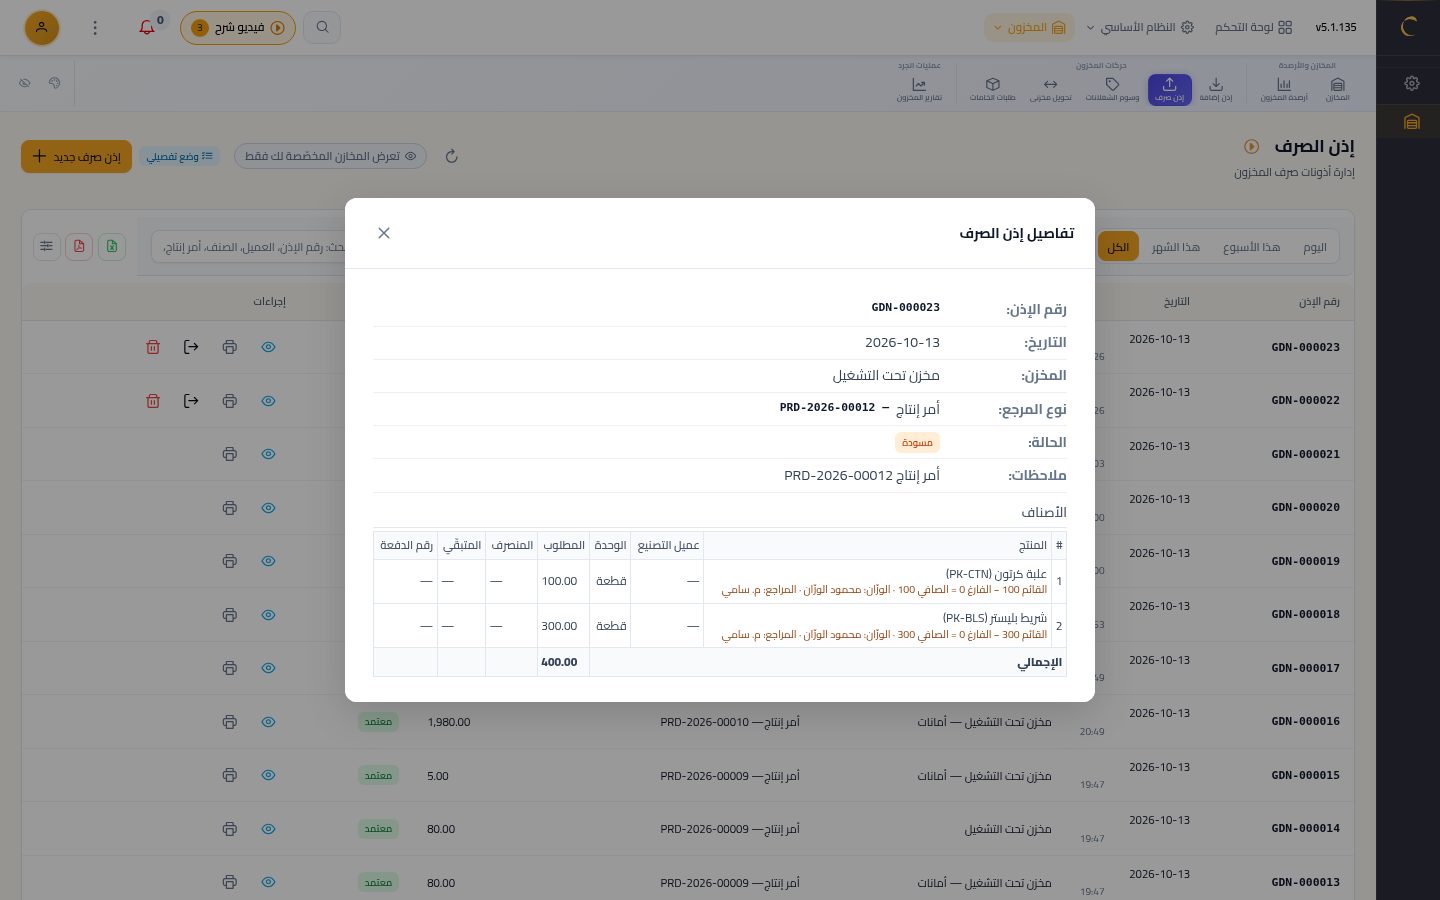Click the crossed-eye icon in the ribbon corner

point(25,83)
